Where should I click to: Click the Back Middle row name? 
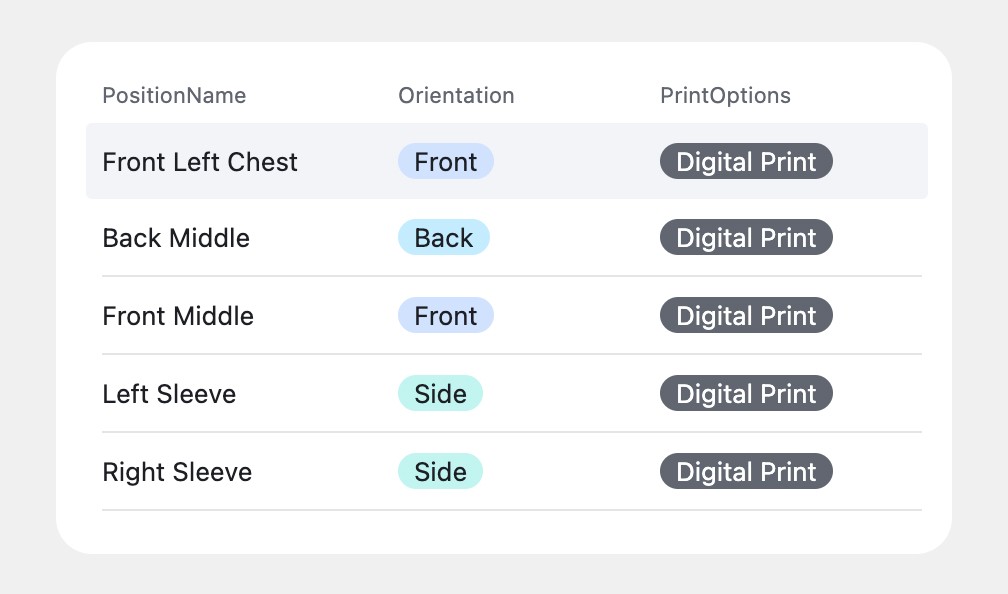pos(176,238)
